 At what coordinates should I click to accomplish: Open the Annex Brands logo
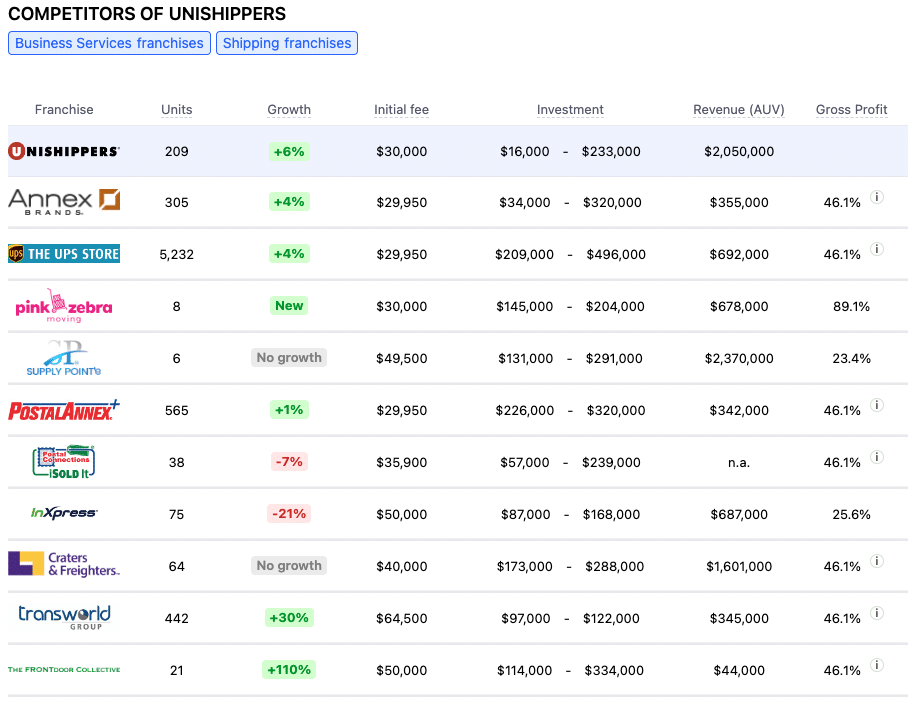click(x=64, y=202)
